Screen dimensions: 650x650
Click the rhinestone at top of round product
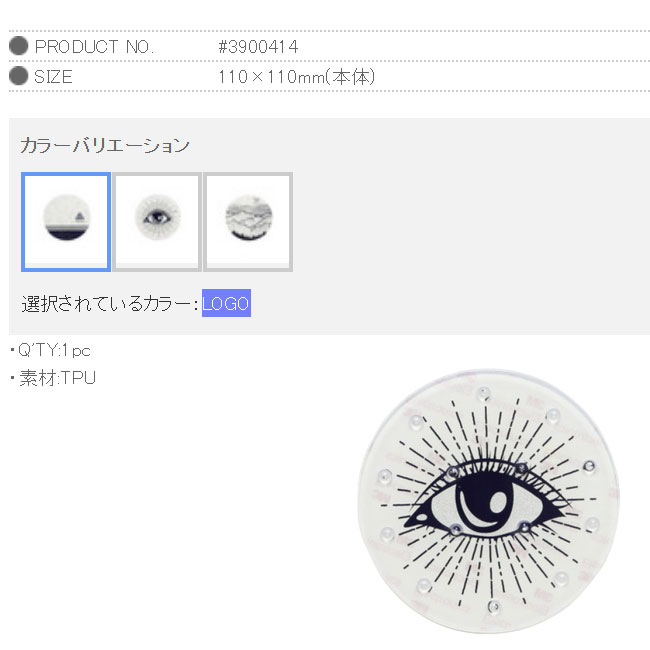[484, 393]
